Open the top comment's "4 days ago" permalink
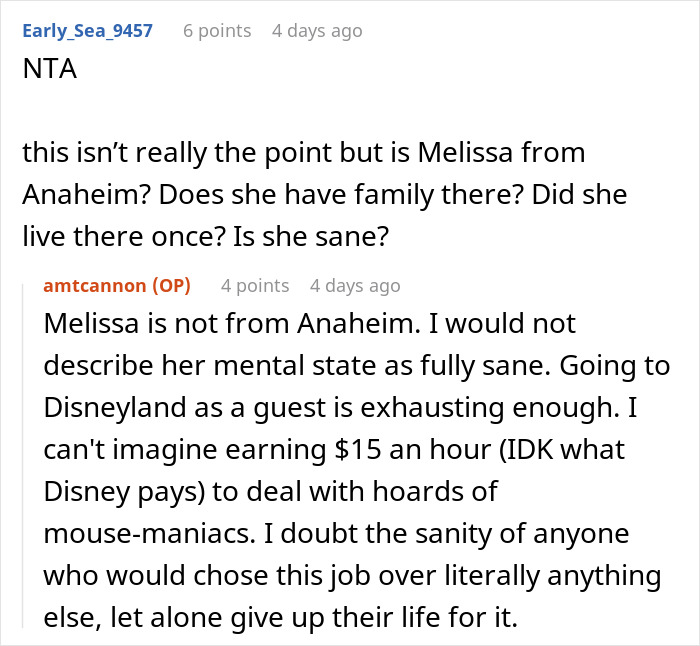The image size is (700, 646). (317, 31)
